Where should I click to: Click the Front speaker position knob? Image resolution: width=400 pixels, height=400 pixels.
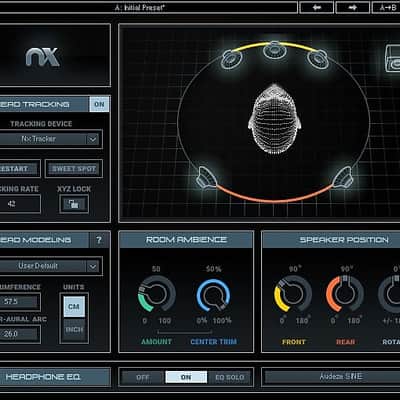[x=293, y=294]
